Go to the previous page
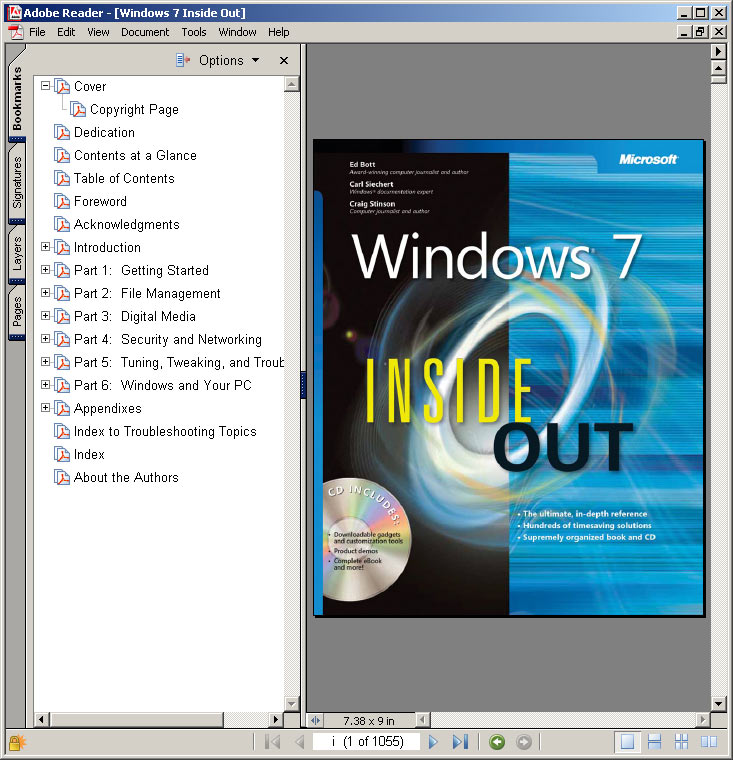733x760 pixels. click(x=300, y=742)
